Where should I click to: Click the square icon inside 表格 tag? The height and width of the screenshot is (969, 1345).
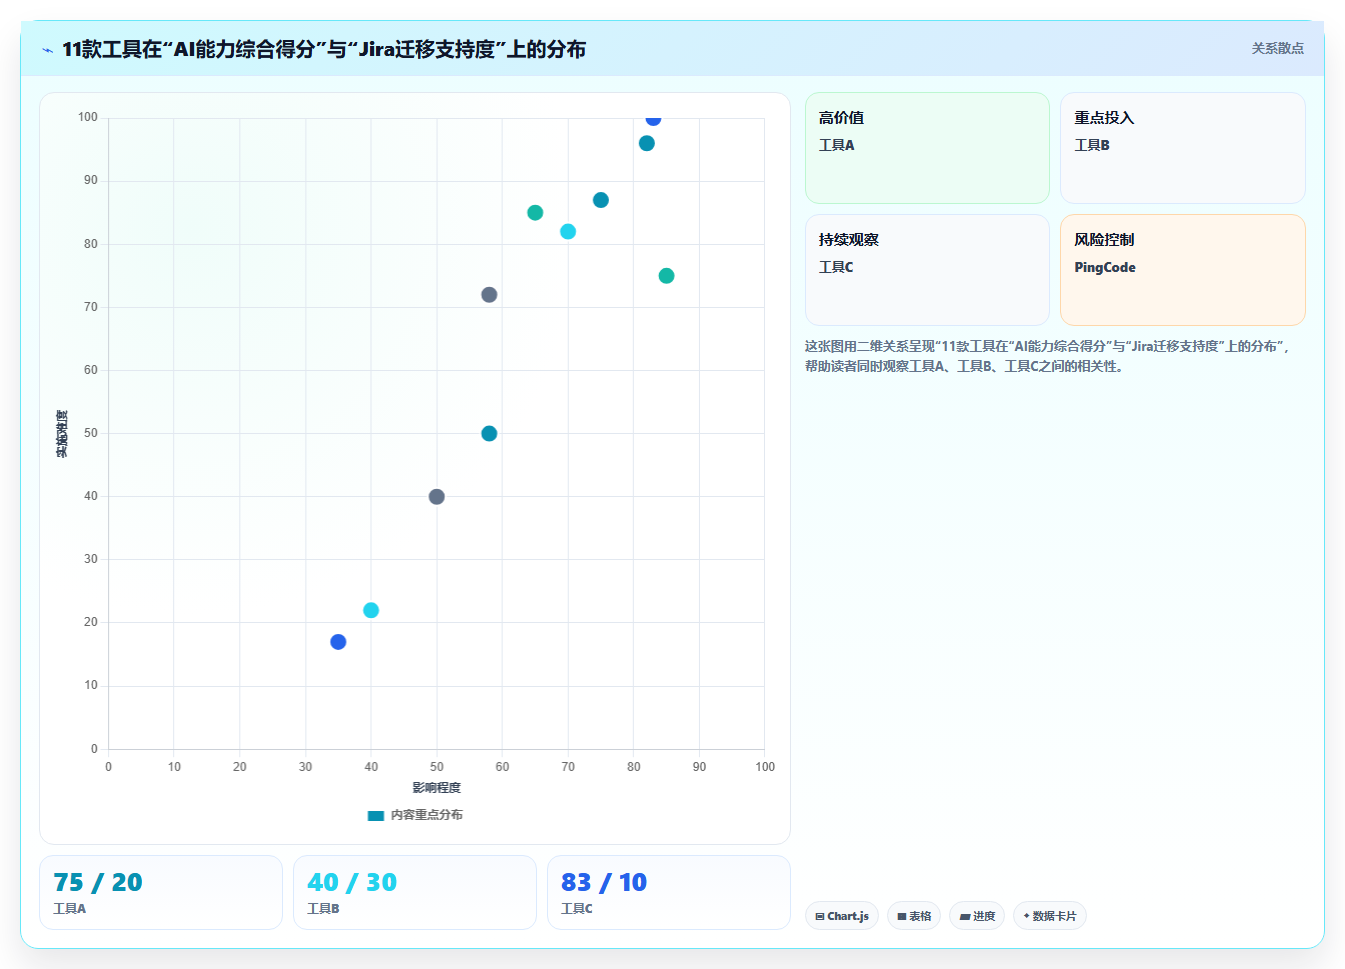(902, 916)
